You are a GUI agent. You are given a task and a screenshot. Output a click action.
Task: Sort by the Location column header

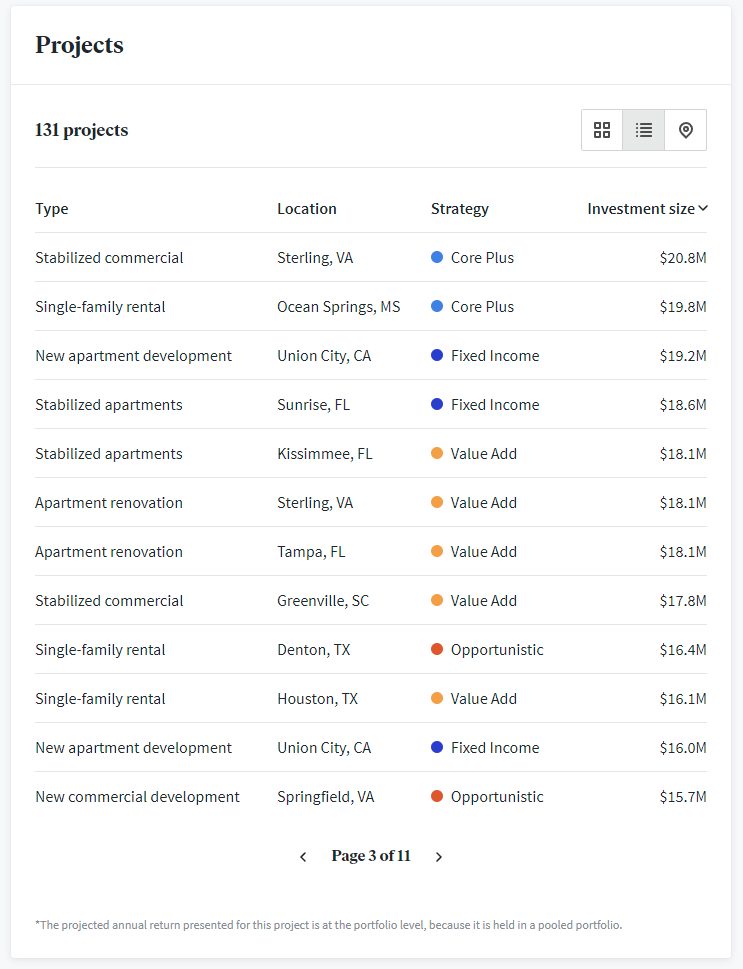pyautogui.click(x=306, y=208)
